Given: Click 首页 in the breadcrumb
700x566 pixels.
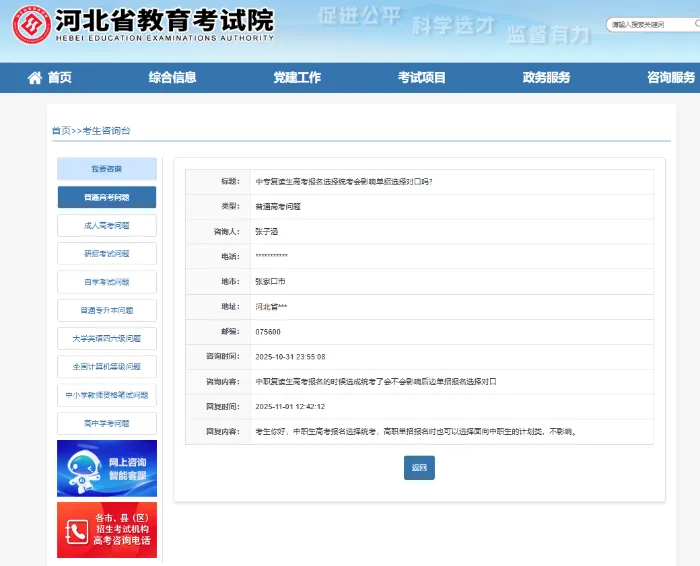Looking at the screenshot, I should [61, 131].
